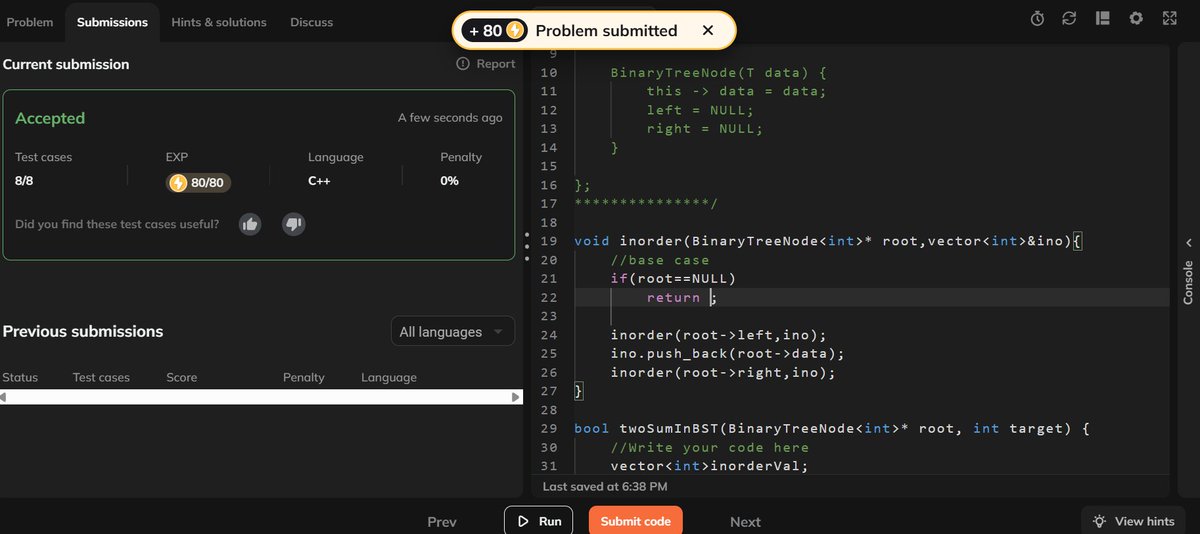Go to the Discuss tab
This screenshot has width=1200, height=534.
pyautogui.click(x=312, y=22)
